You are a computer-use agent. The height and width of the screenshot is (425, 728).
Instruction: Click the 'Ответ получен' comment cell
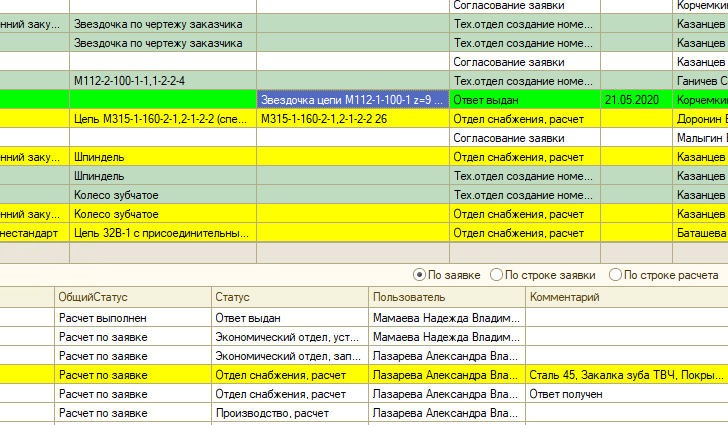627,394
